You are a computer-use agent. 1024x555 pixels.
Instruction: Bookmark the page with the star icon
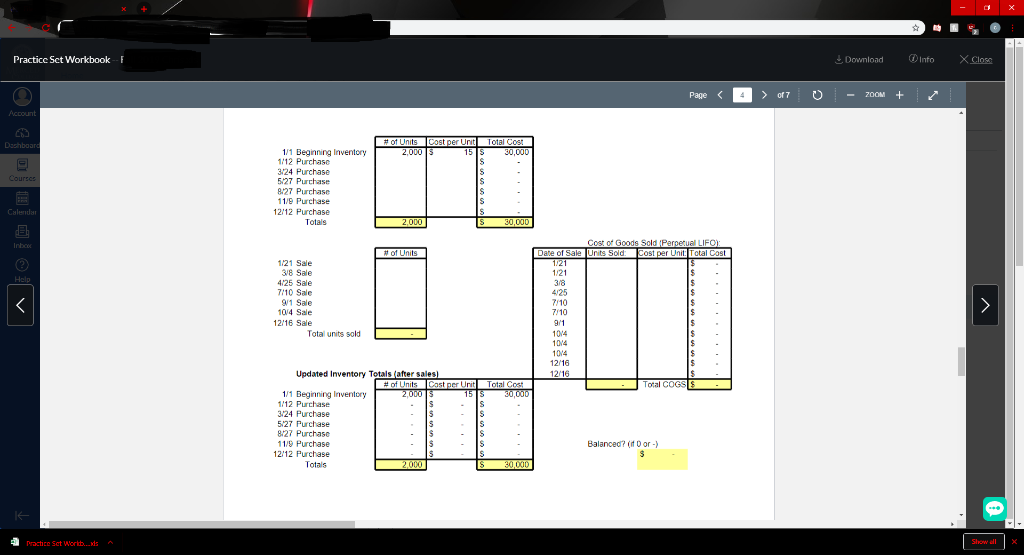coord(916,27)
